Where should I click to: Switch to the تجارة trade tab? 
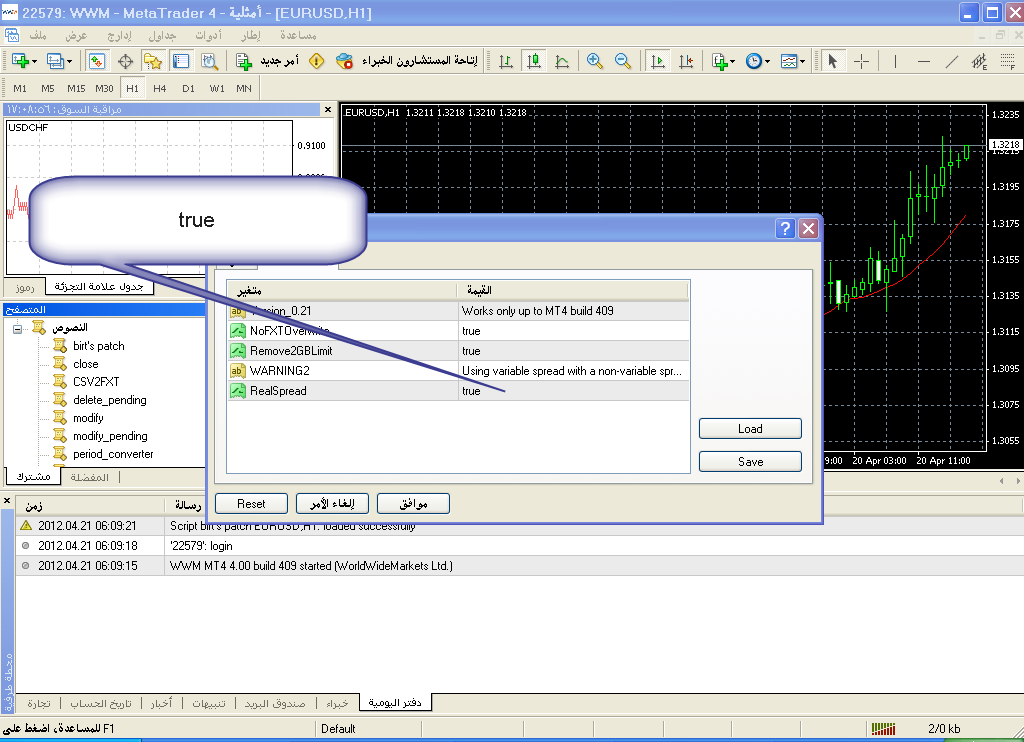click(x=39, y=703)
